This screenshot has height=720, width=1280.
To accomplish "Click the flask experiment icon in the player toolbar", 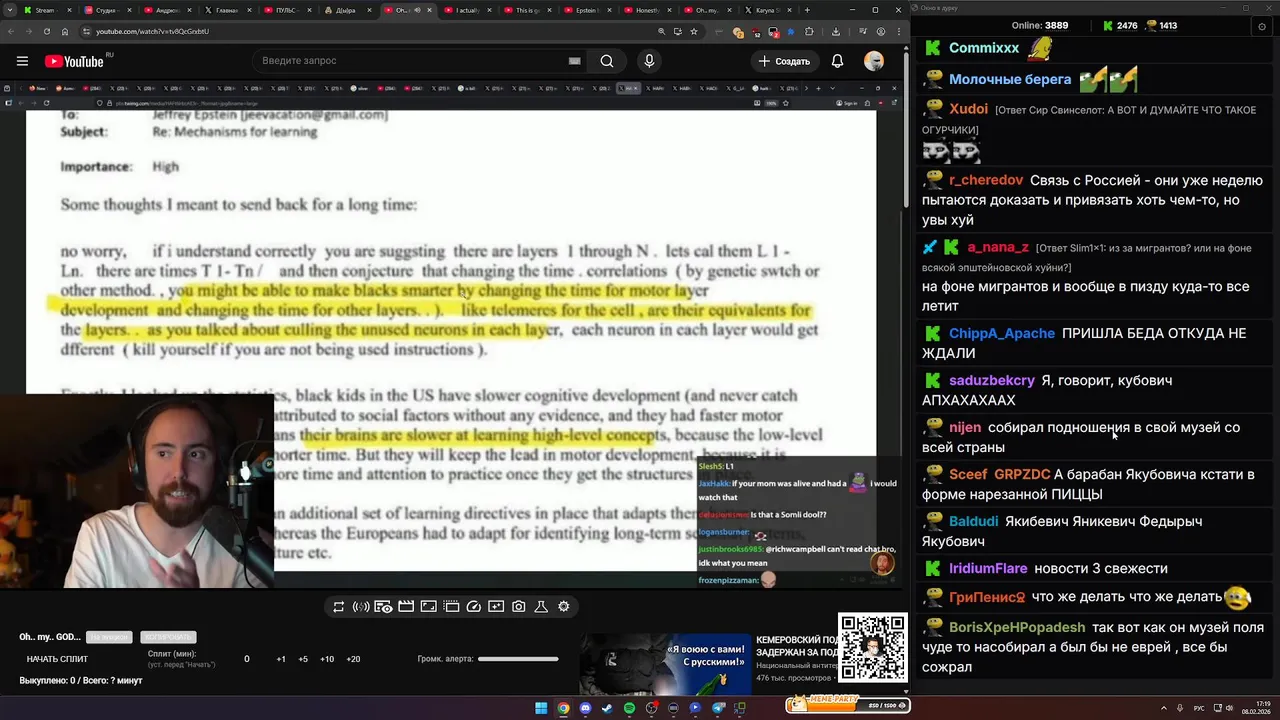I will 541,606.
